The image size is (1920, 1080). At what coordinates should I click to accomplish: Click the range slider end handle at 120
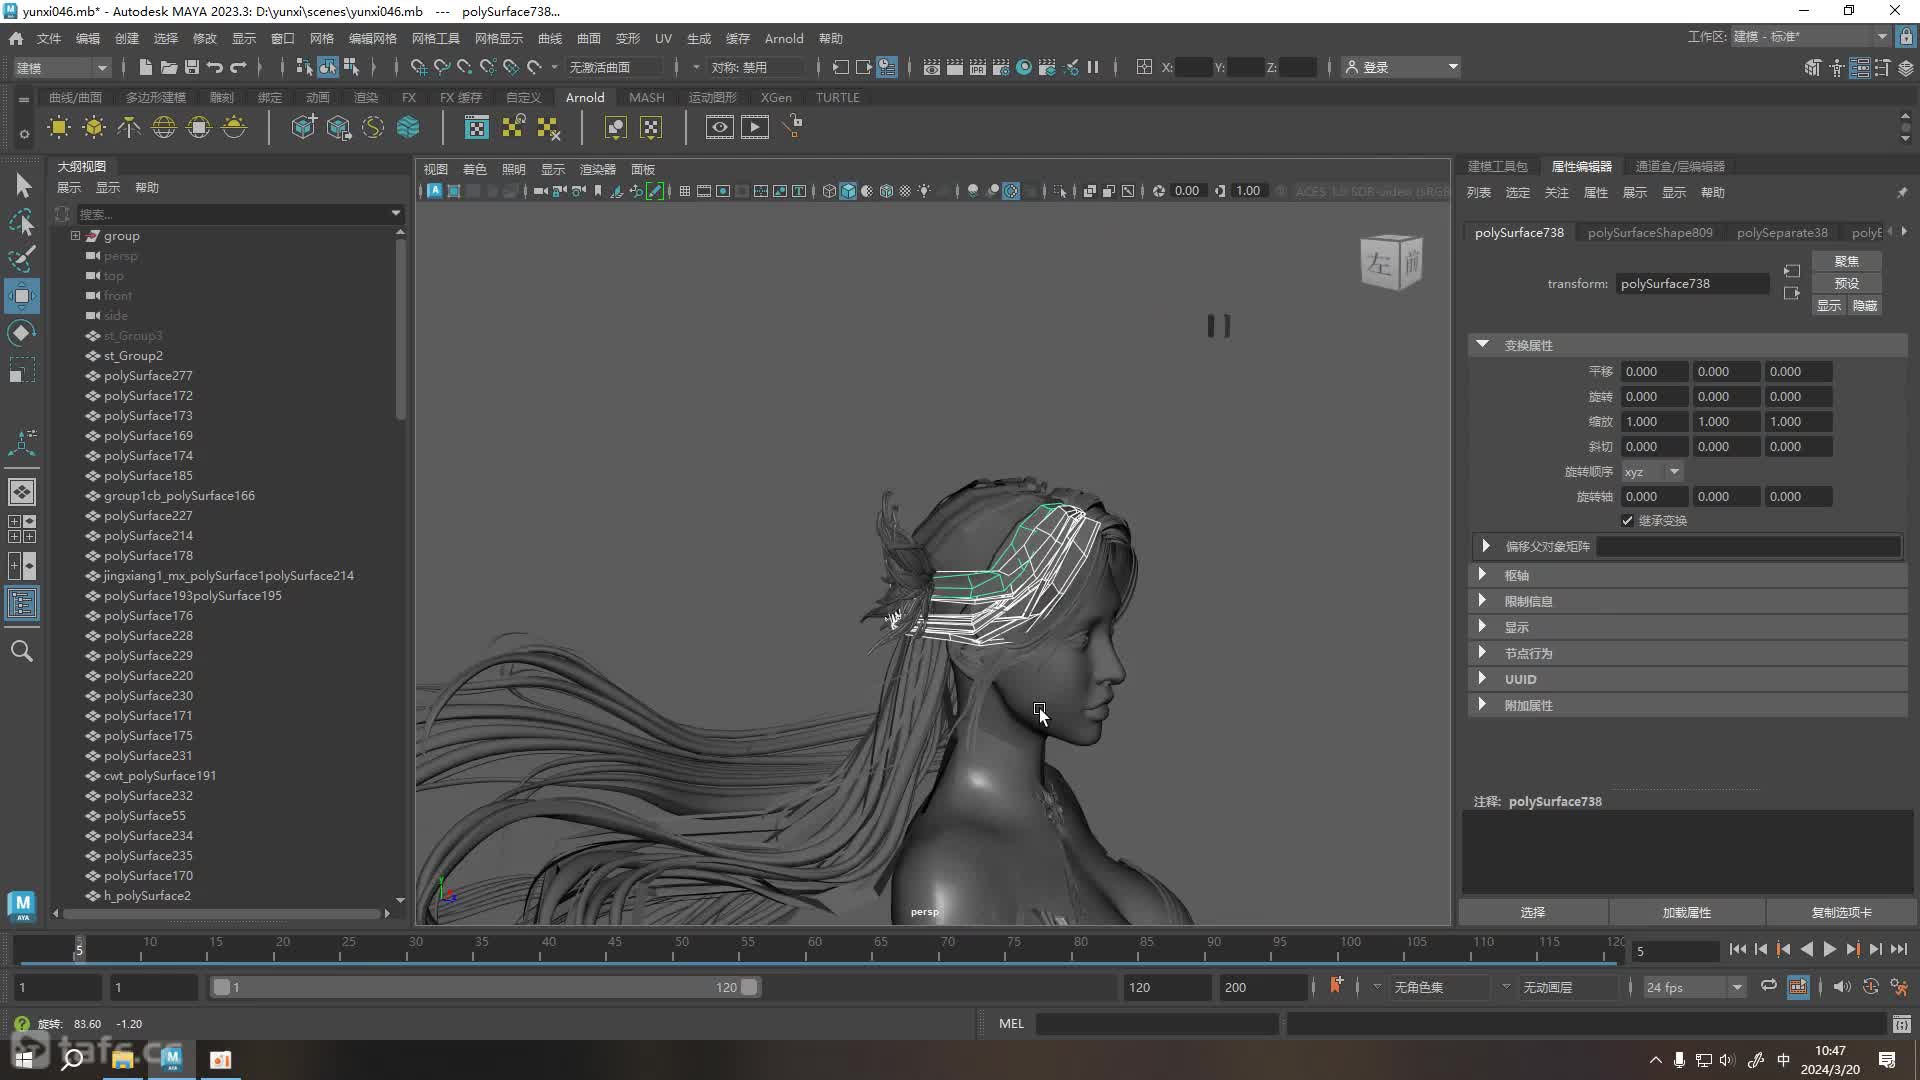749,987
